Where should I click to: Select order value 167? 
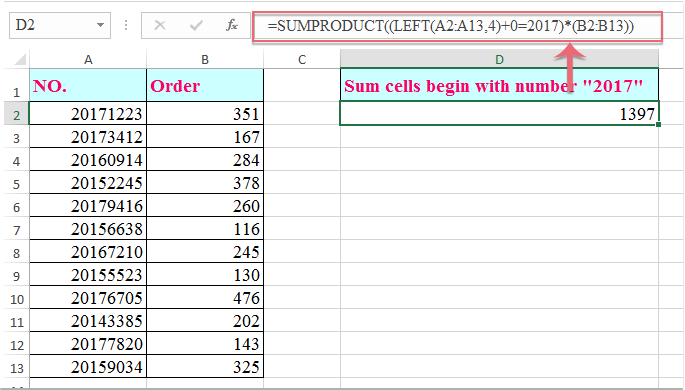[205, 137]
